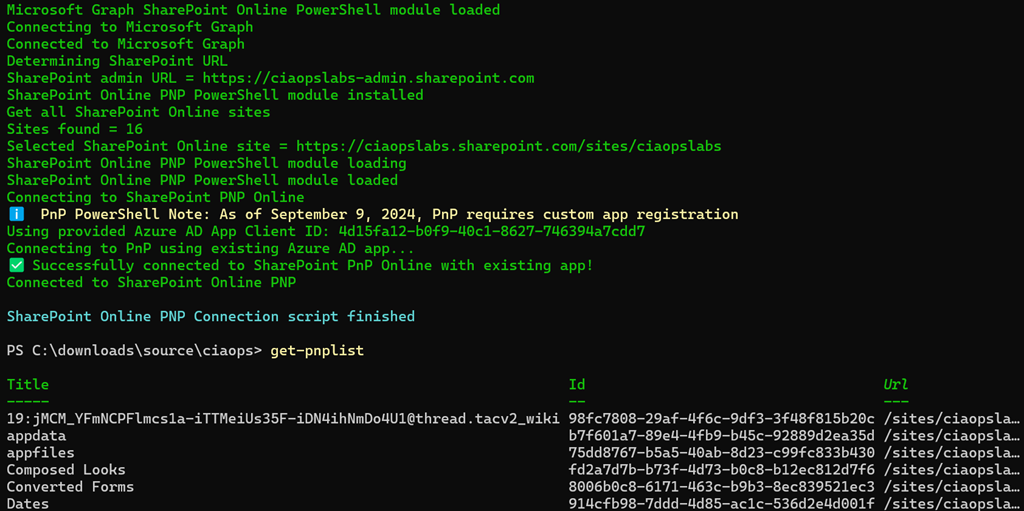
Task: Click the Id starting with 98fc7808
Action: 721,419
